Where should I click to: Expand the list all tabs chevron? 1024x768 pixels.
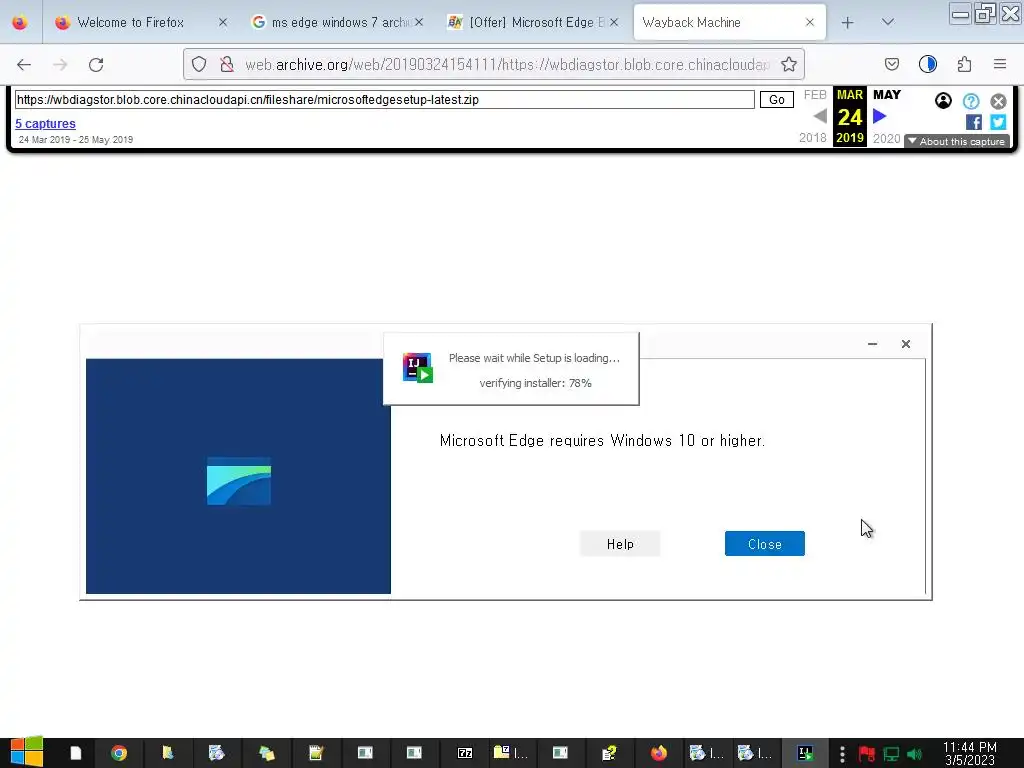(887, 22)
